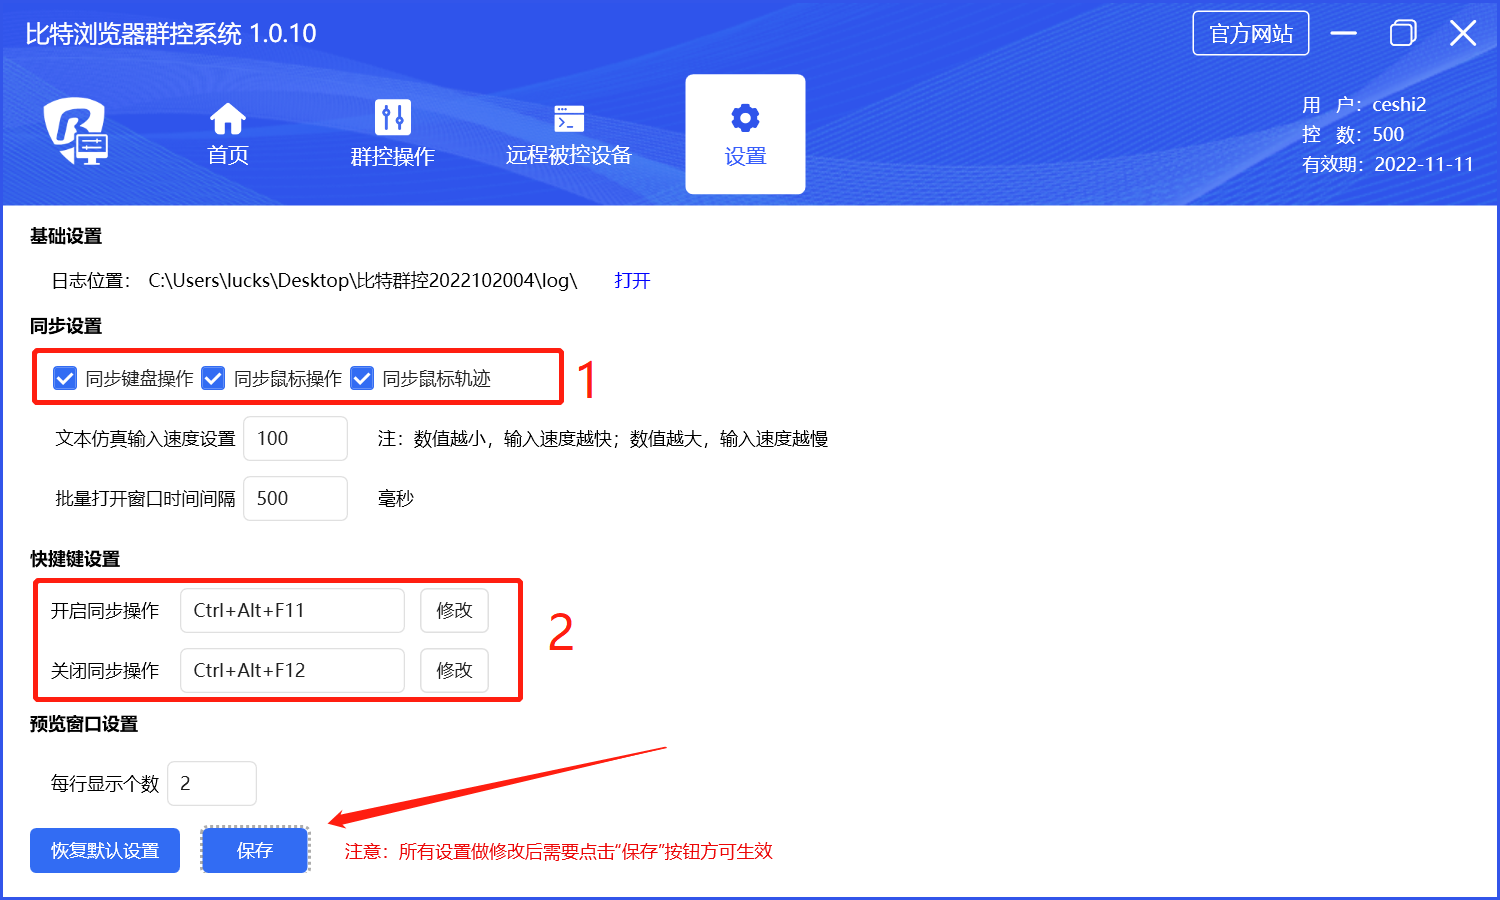Open 远程被控设备 terminal icon
This screenshot has width=1500, height=900.
(569, 118)
